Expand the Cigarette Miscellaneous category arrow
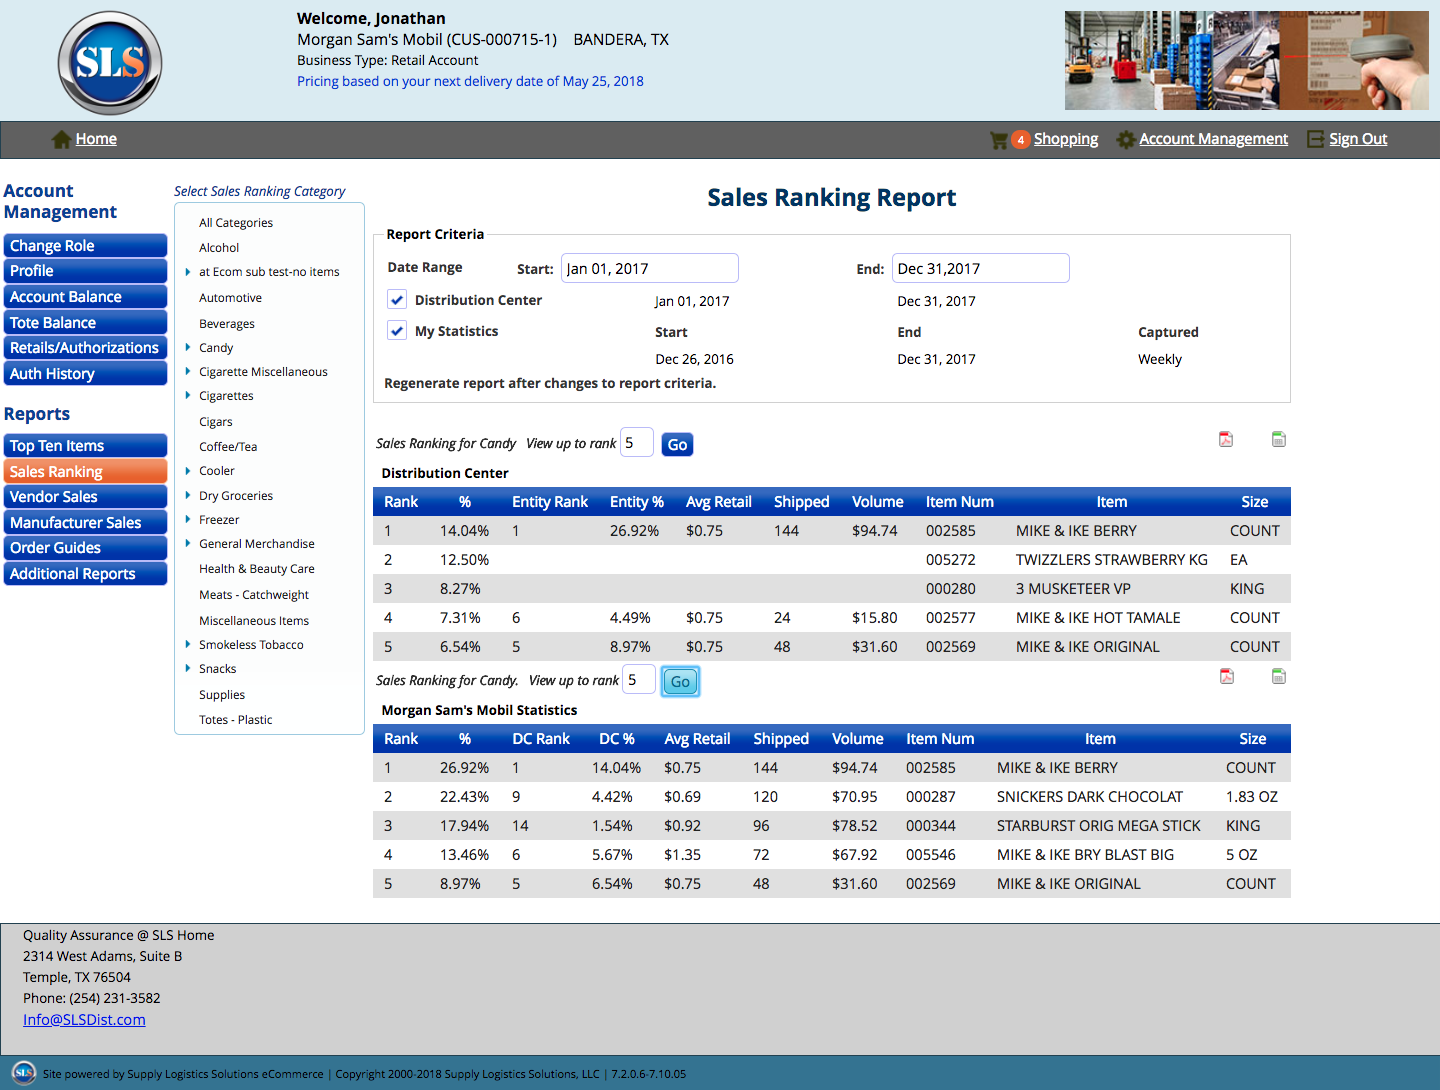1440x1090 pixels. point(187,371)
